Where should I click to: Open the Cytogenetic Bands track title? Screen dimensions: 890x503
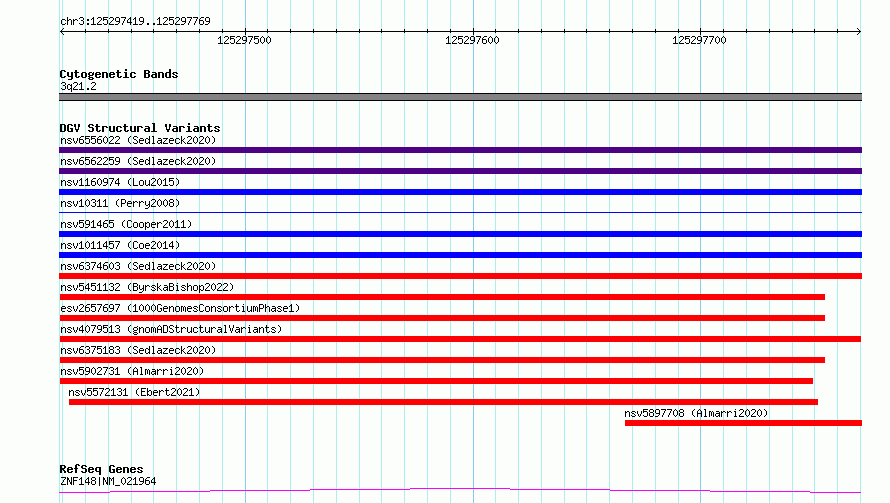(119, 74)
